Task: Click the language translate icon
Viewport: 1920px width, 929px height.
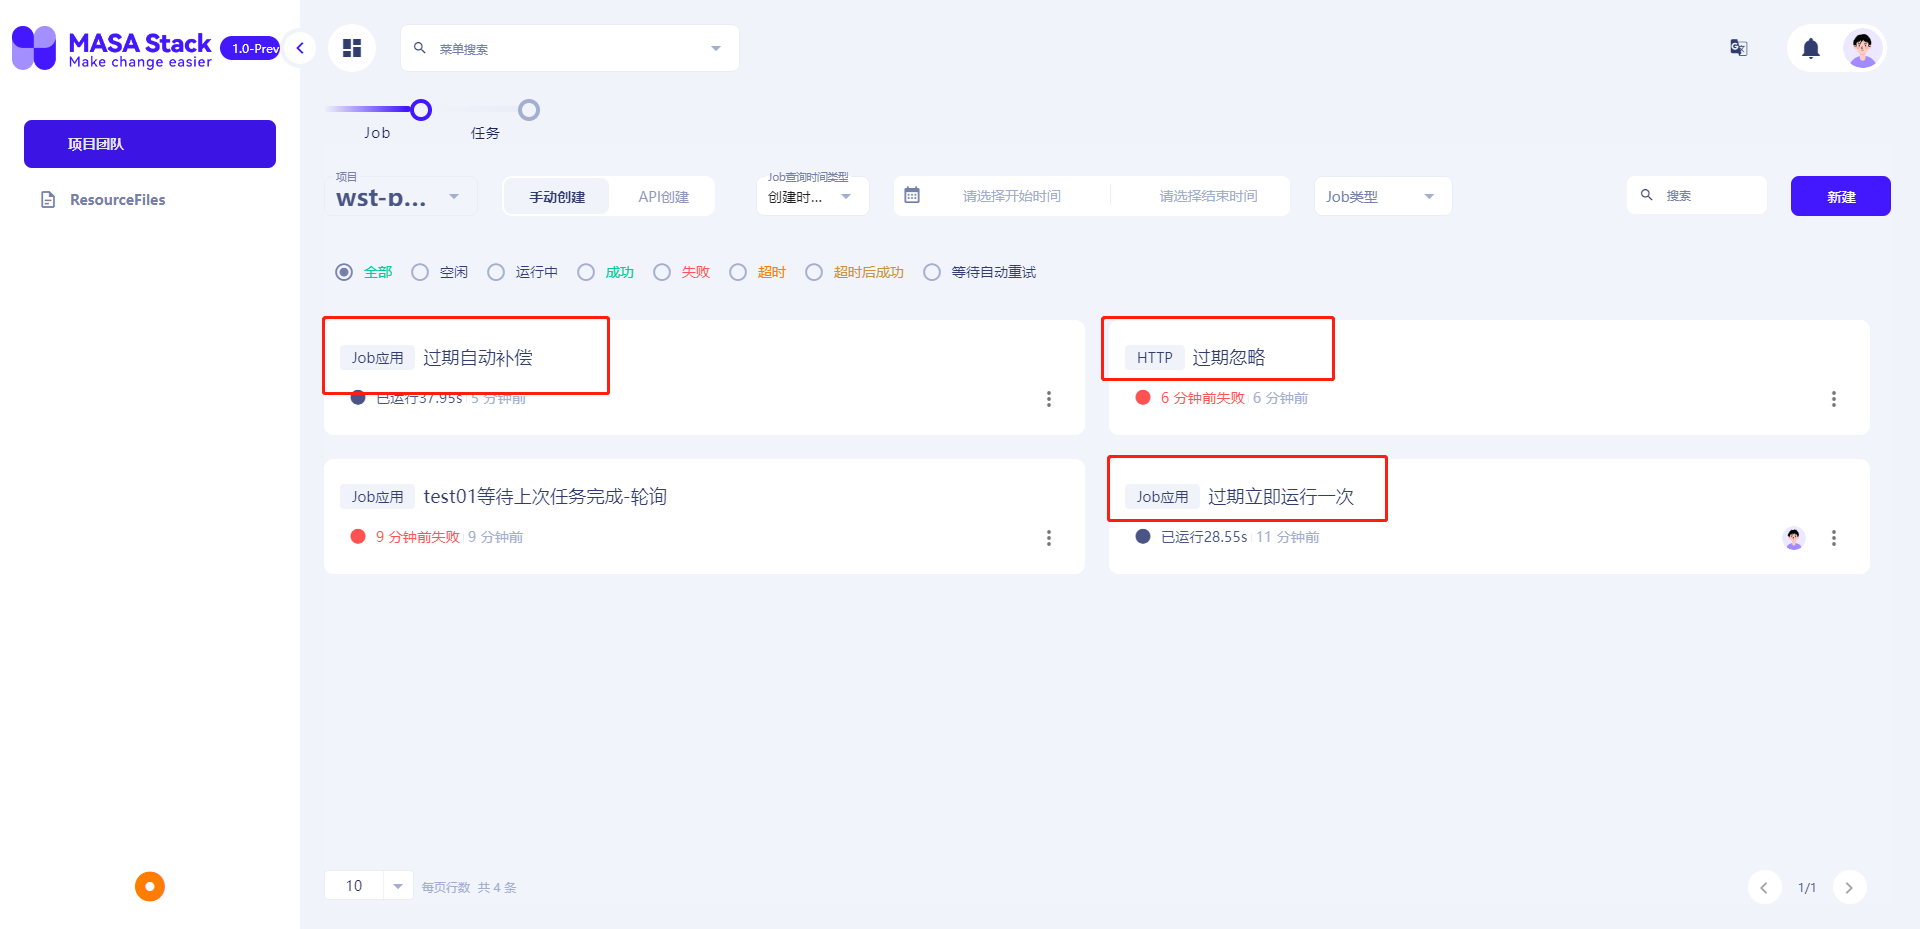Action: (x=1739, y=48)
